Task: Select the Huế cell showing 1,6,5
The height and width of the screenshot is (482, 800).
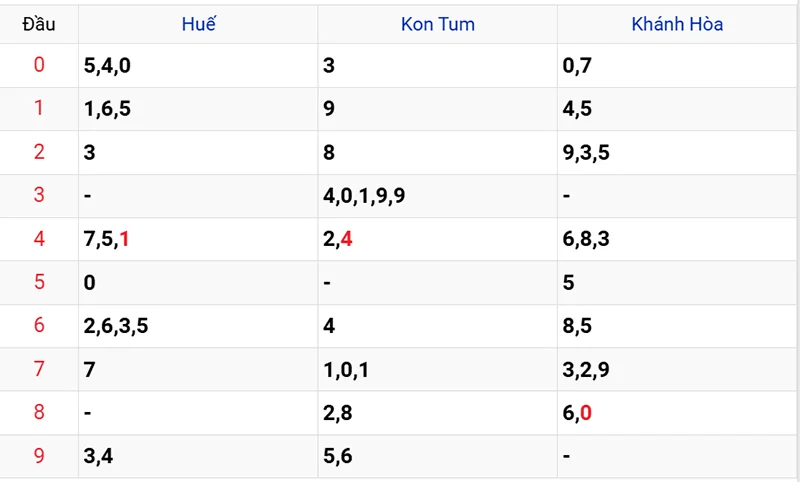Action: pos(107,109)
